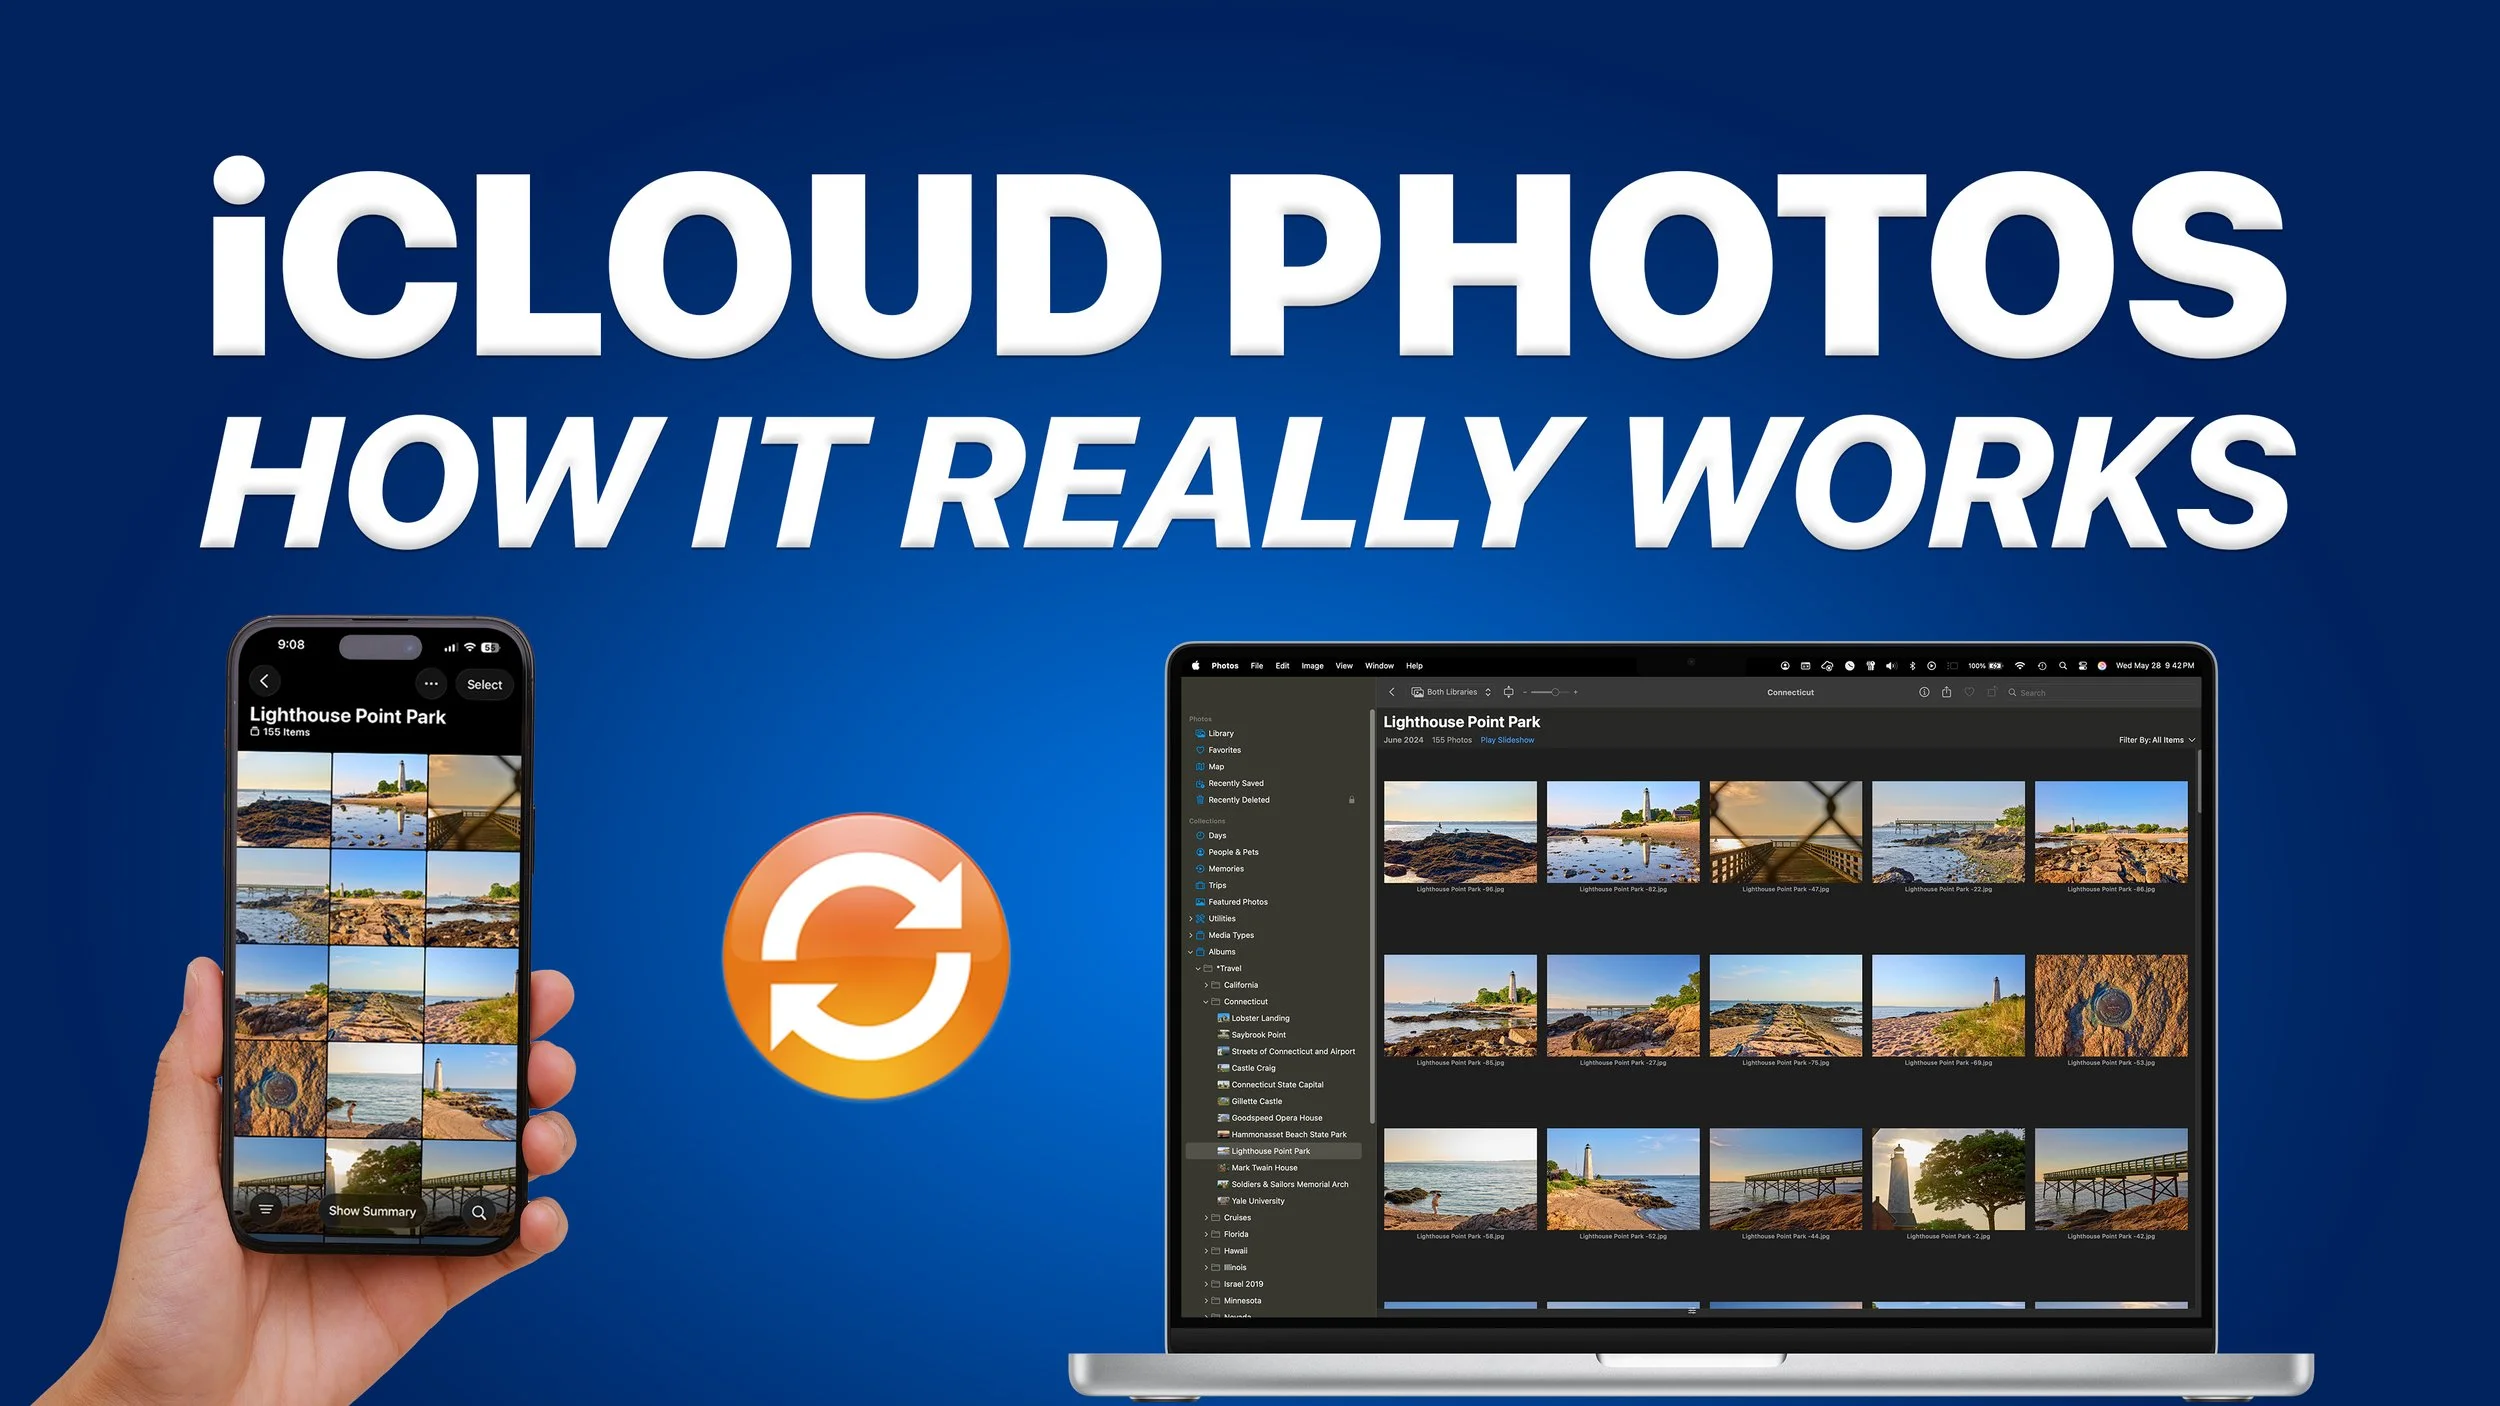
Task: Click the Info button in Photos toolbar
Action: [x=1924, y=692]
